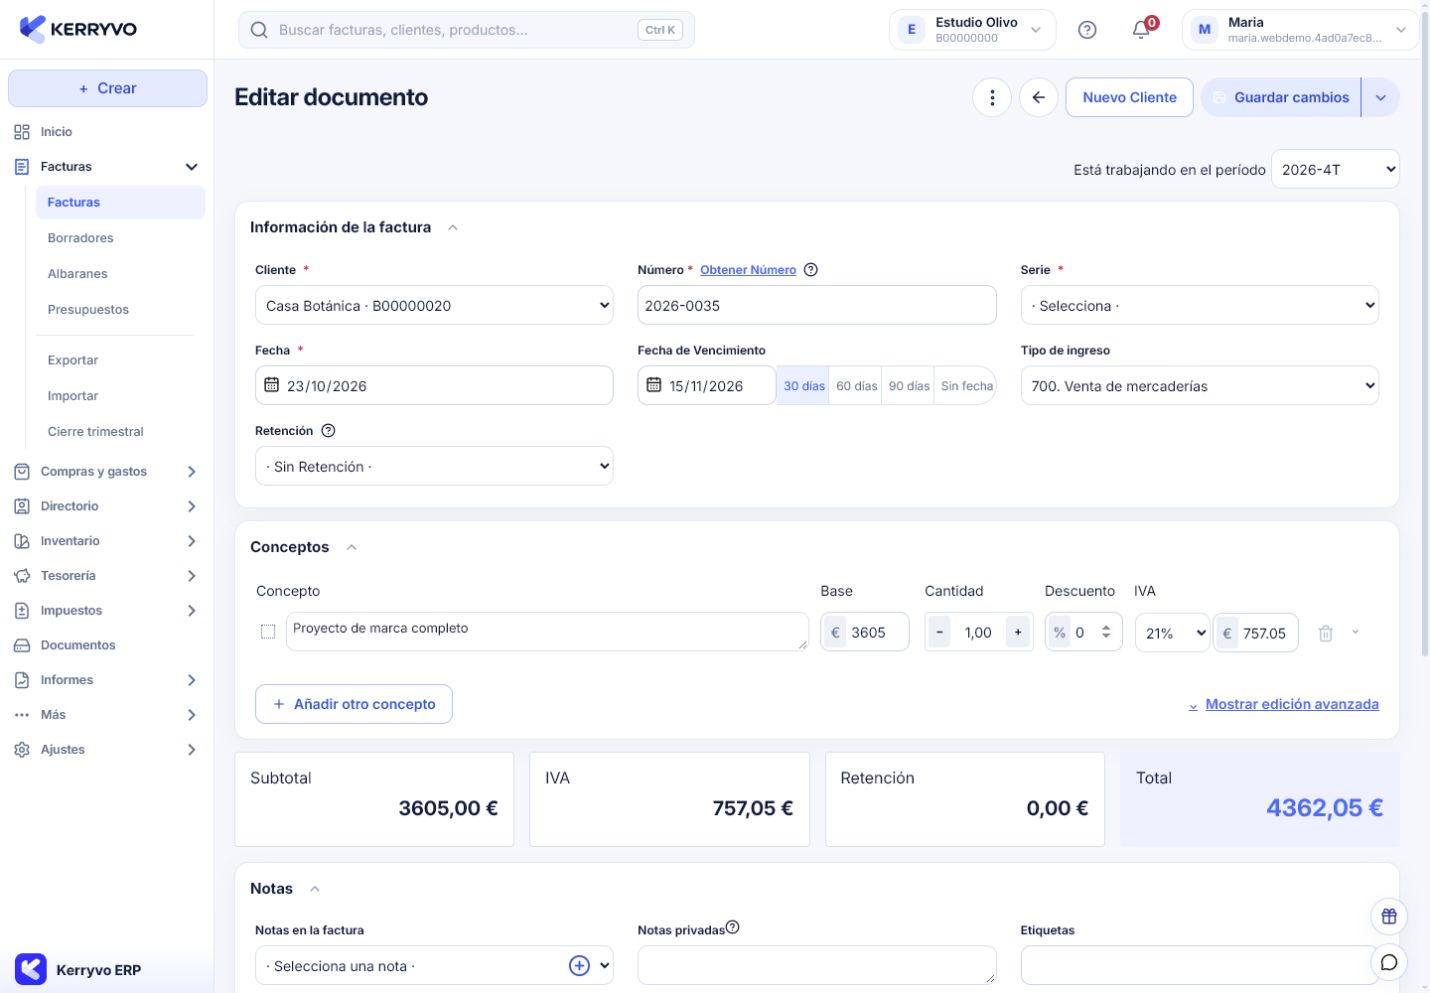This screenshot has width=1430, height=993.
Task: Open the period 2026-4T dropdown
Action: pos(1335,169)
